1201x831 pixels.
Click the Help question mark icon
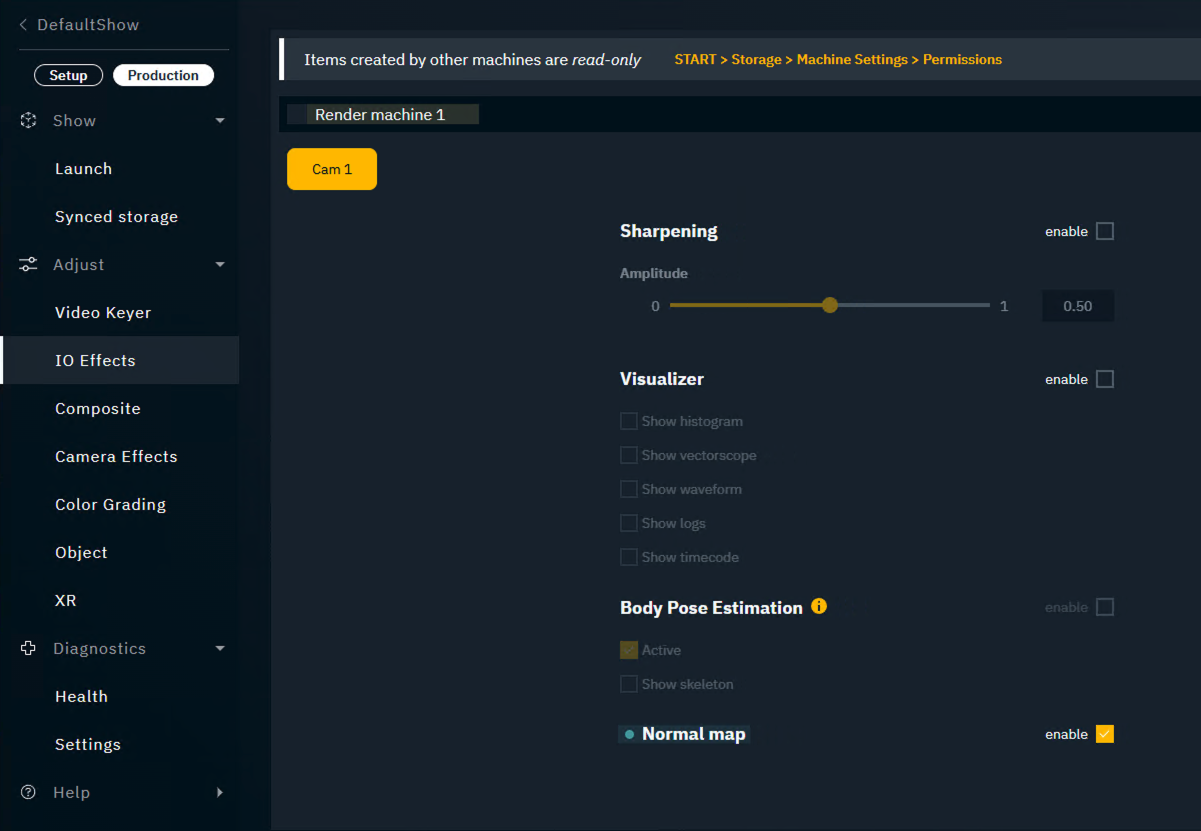coord(29,793)
